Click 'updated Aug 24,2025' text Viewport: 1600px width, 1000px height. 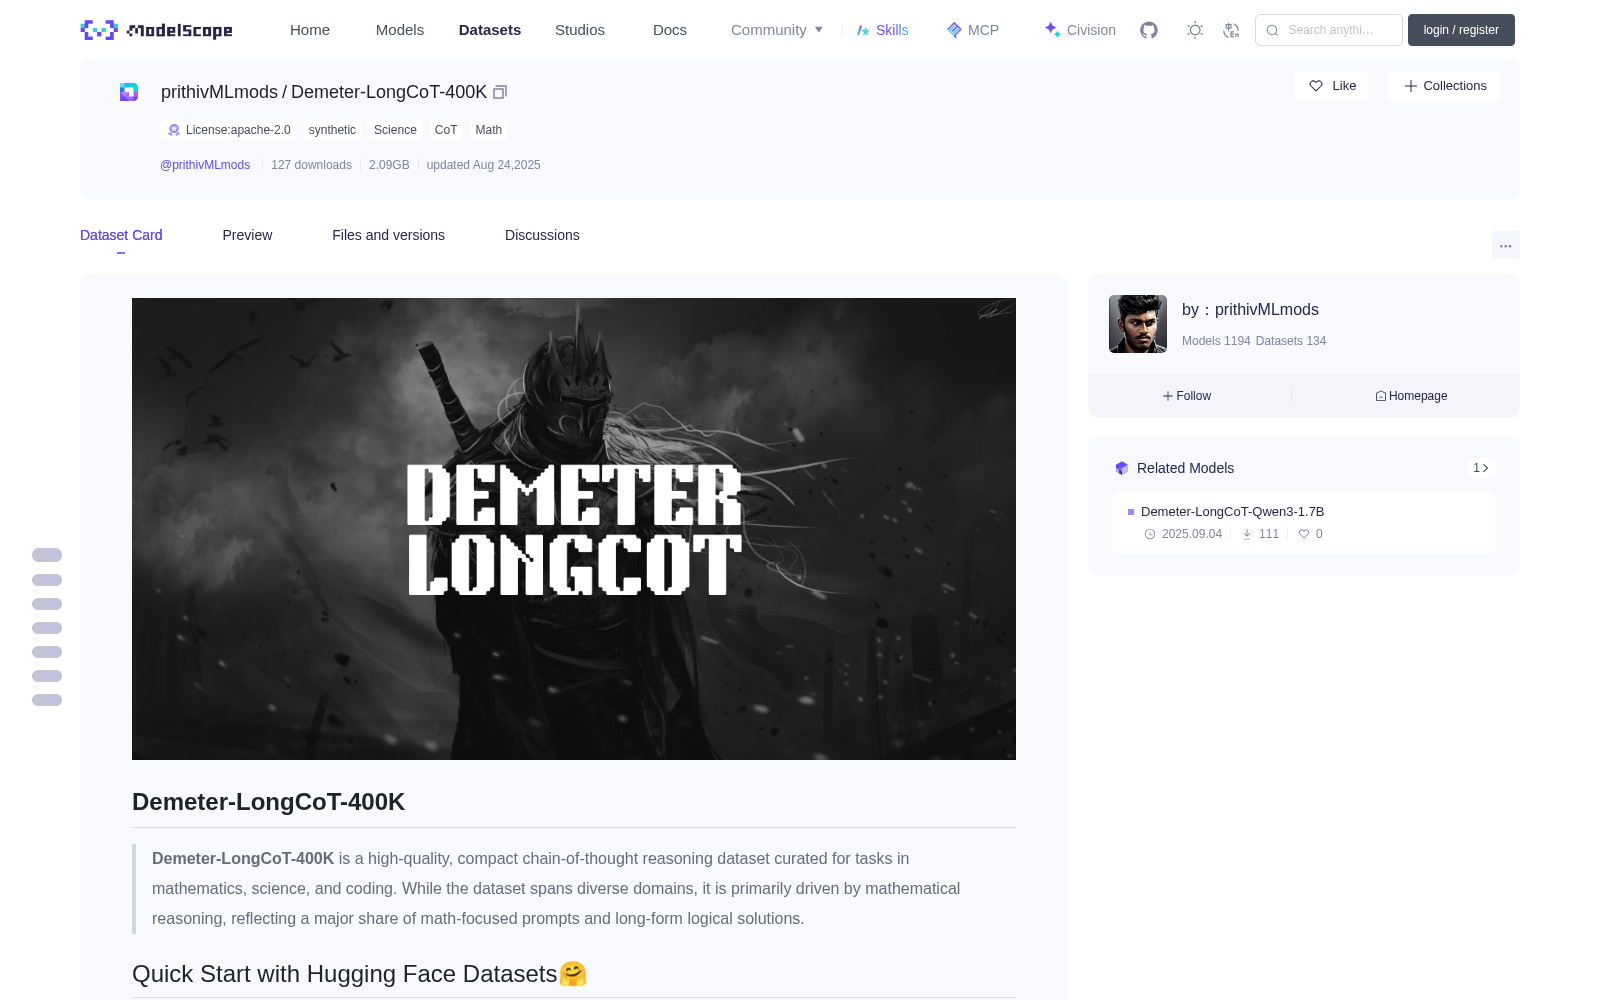pos(483,165)
